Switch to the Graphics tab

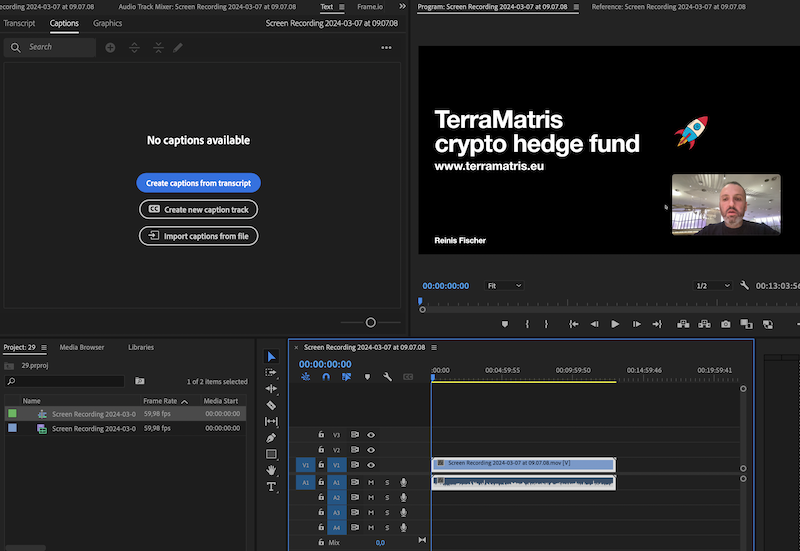coord(107,23)
